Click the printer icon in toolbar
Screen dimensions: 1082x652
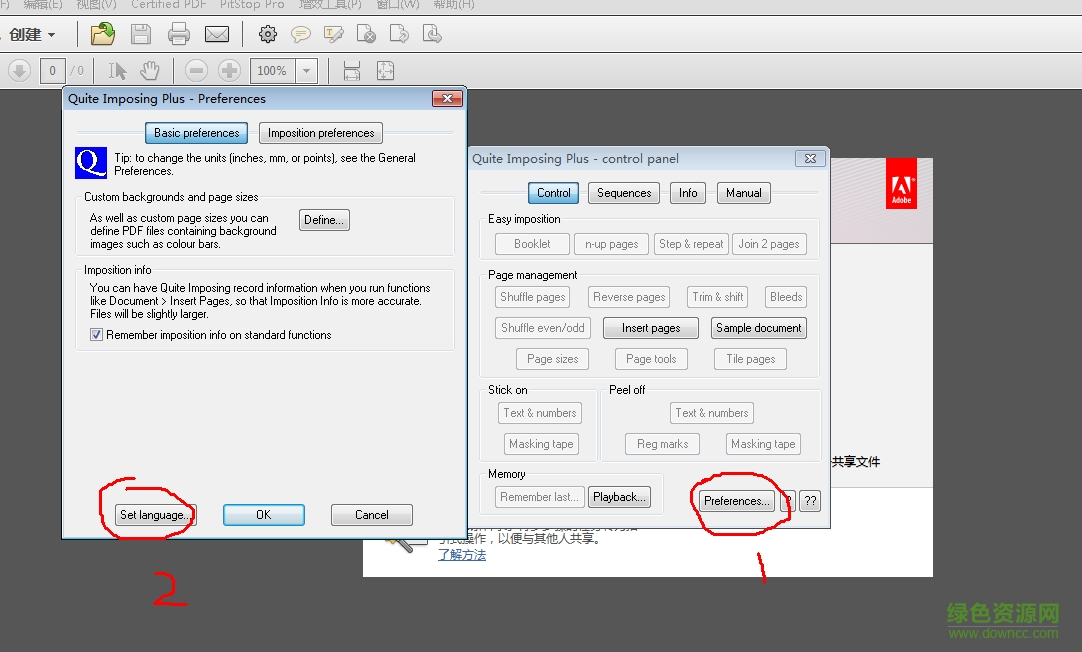(179, 34)
